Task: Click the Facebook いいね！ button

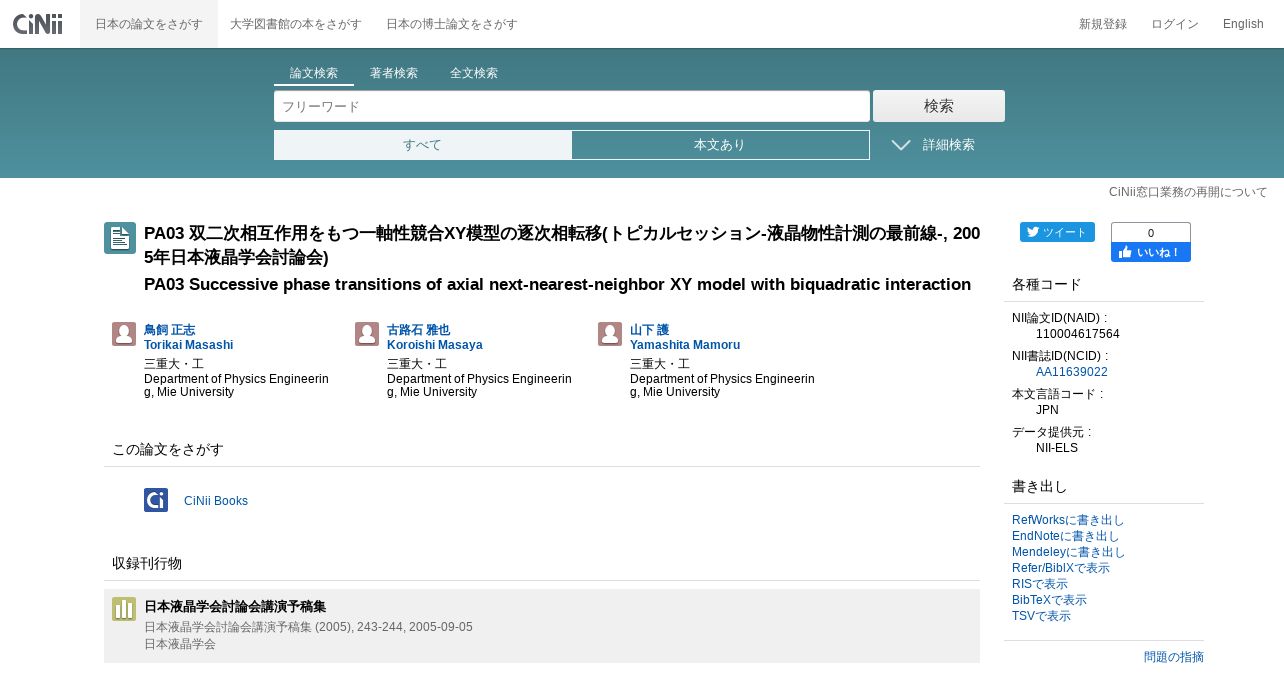Action: coord(1151,252)
